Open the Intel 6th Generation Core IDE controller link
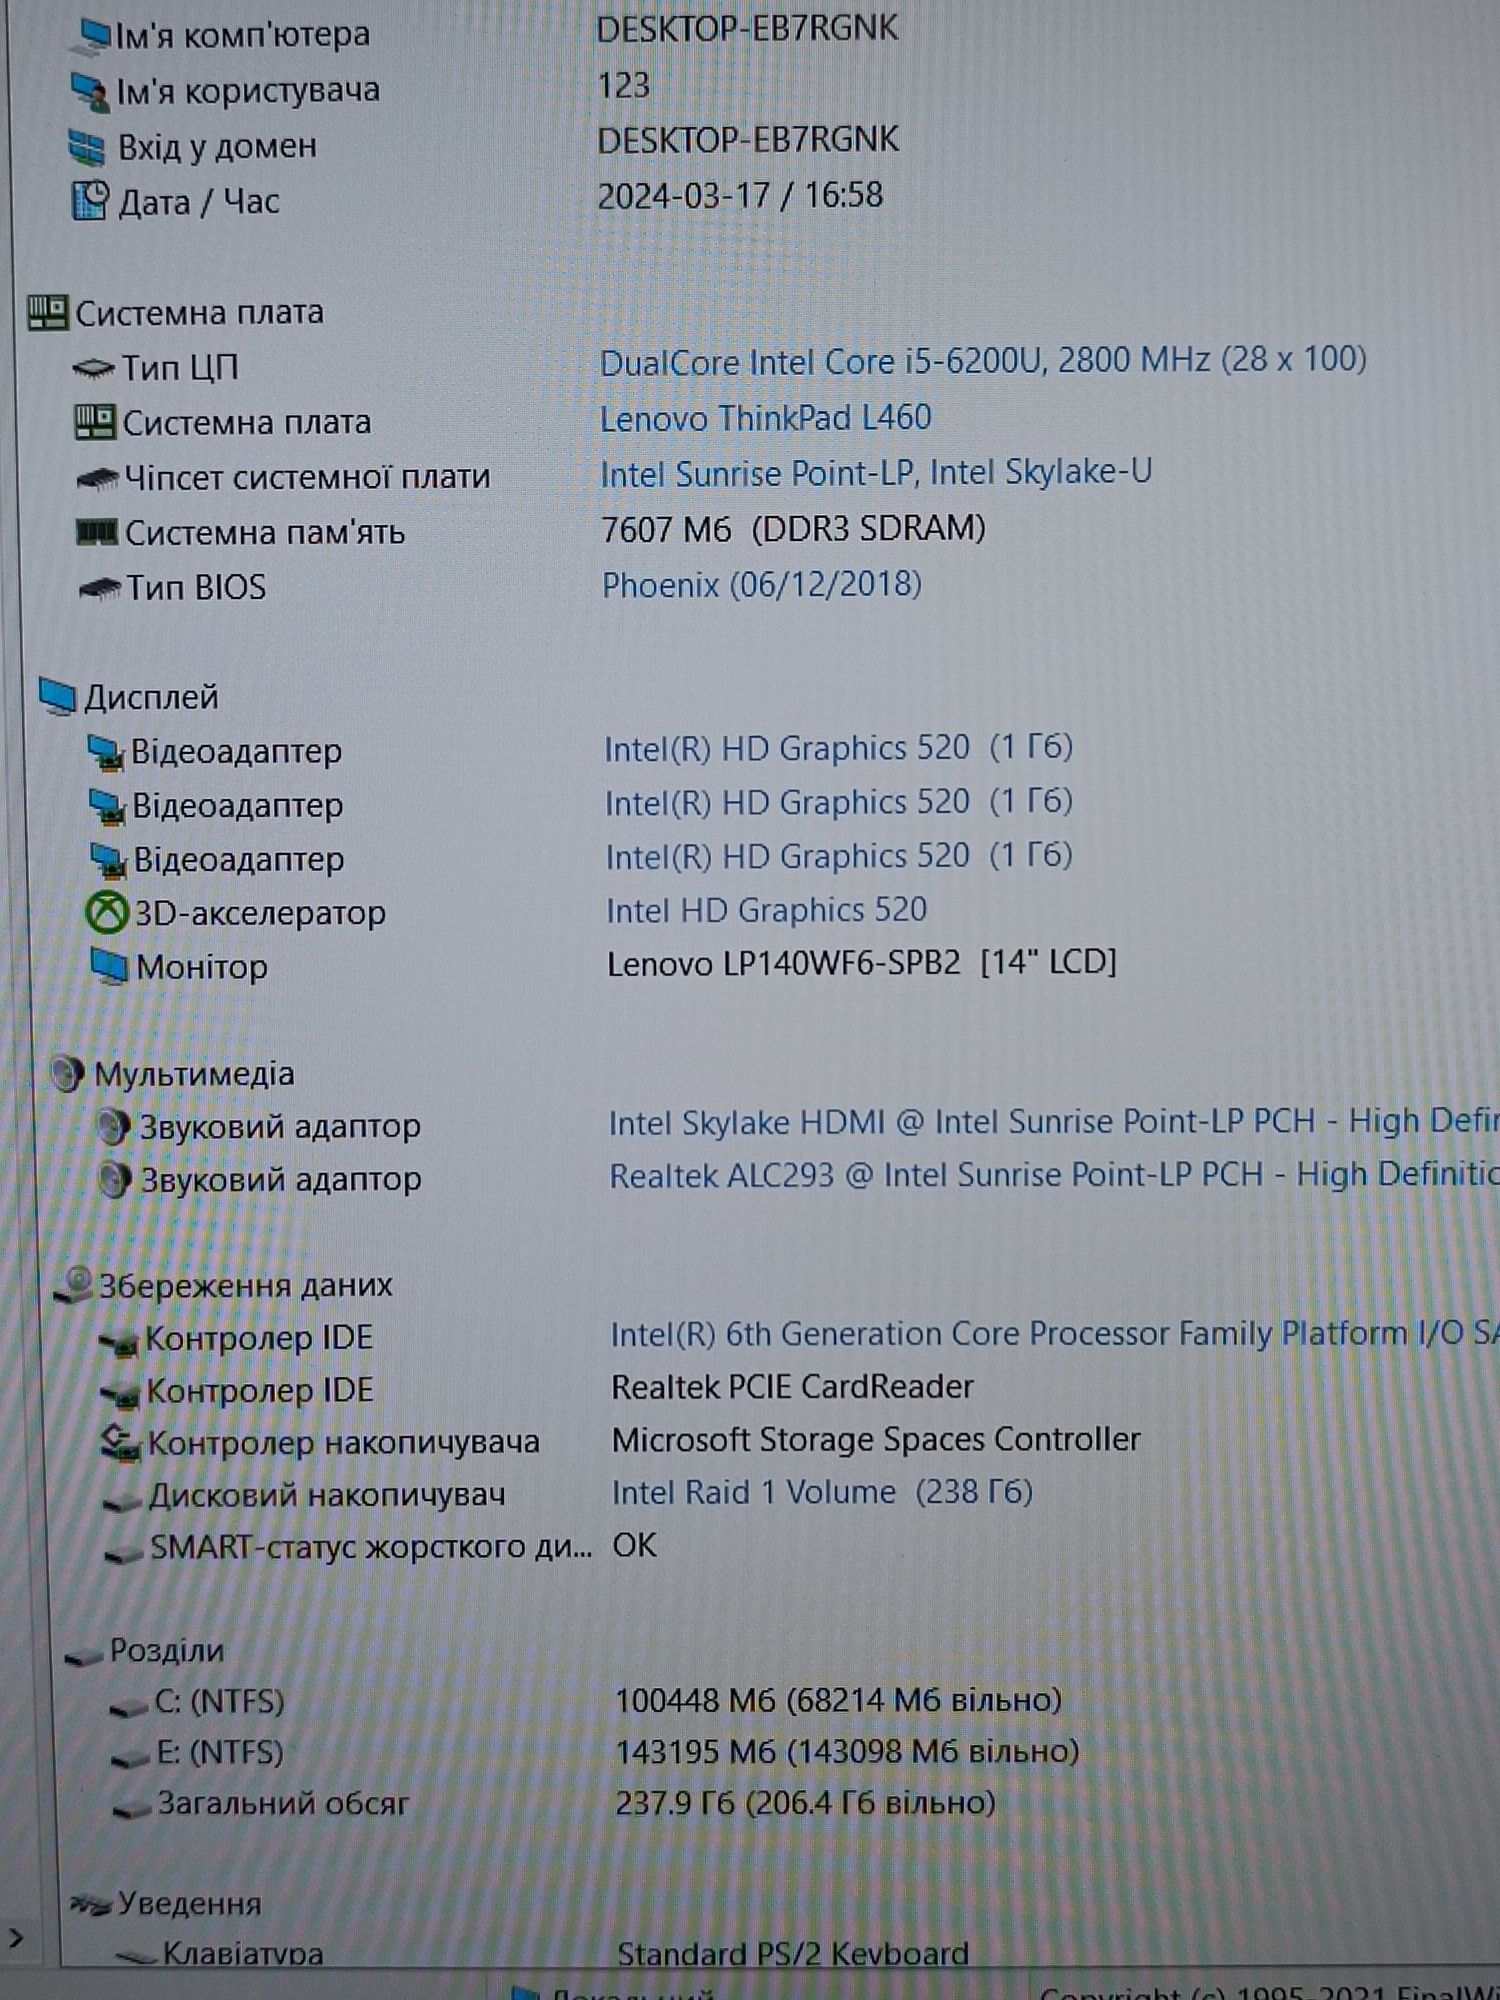 pos(1055,1334)
